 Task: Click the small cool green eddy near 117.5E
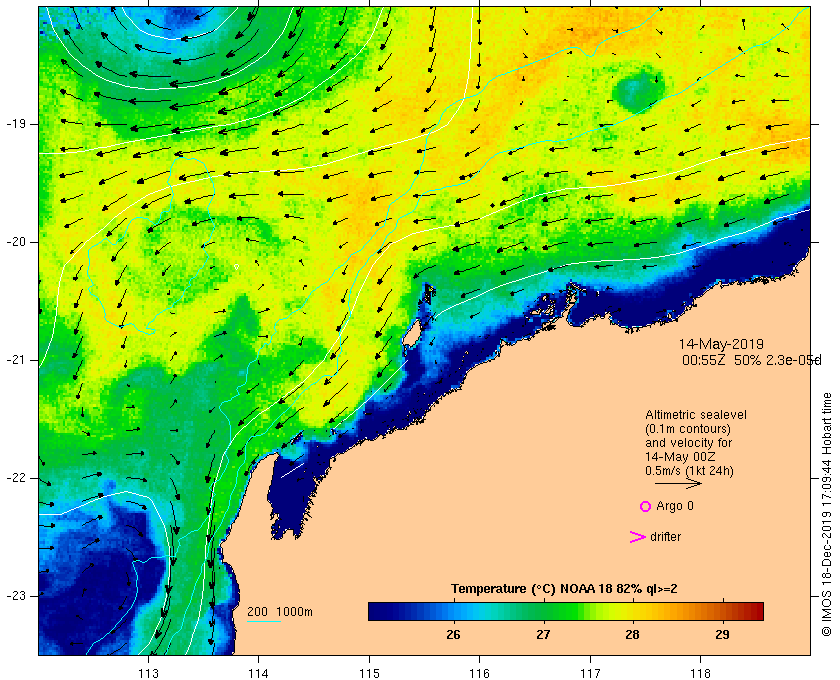(x=638, y=89)
